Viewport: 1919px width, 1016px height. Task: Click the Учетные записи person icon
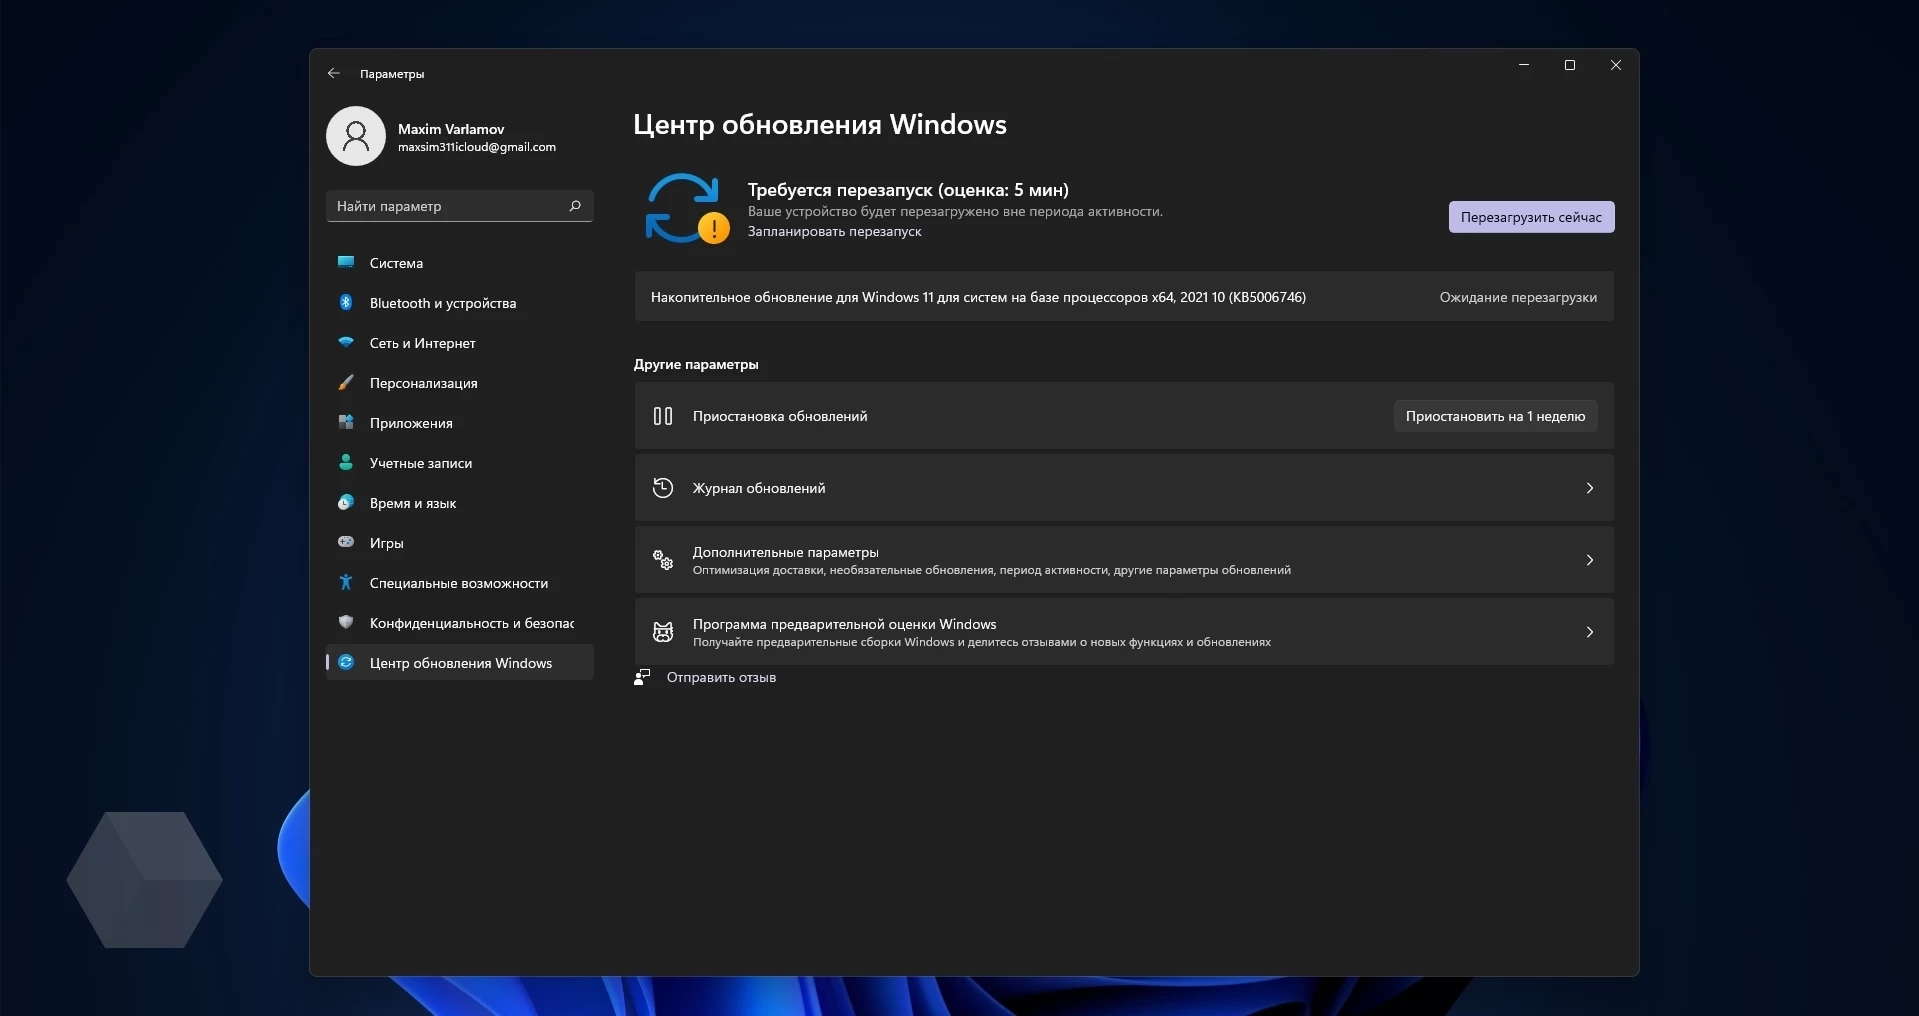click(346, 462)
